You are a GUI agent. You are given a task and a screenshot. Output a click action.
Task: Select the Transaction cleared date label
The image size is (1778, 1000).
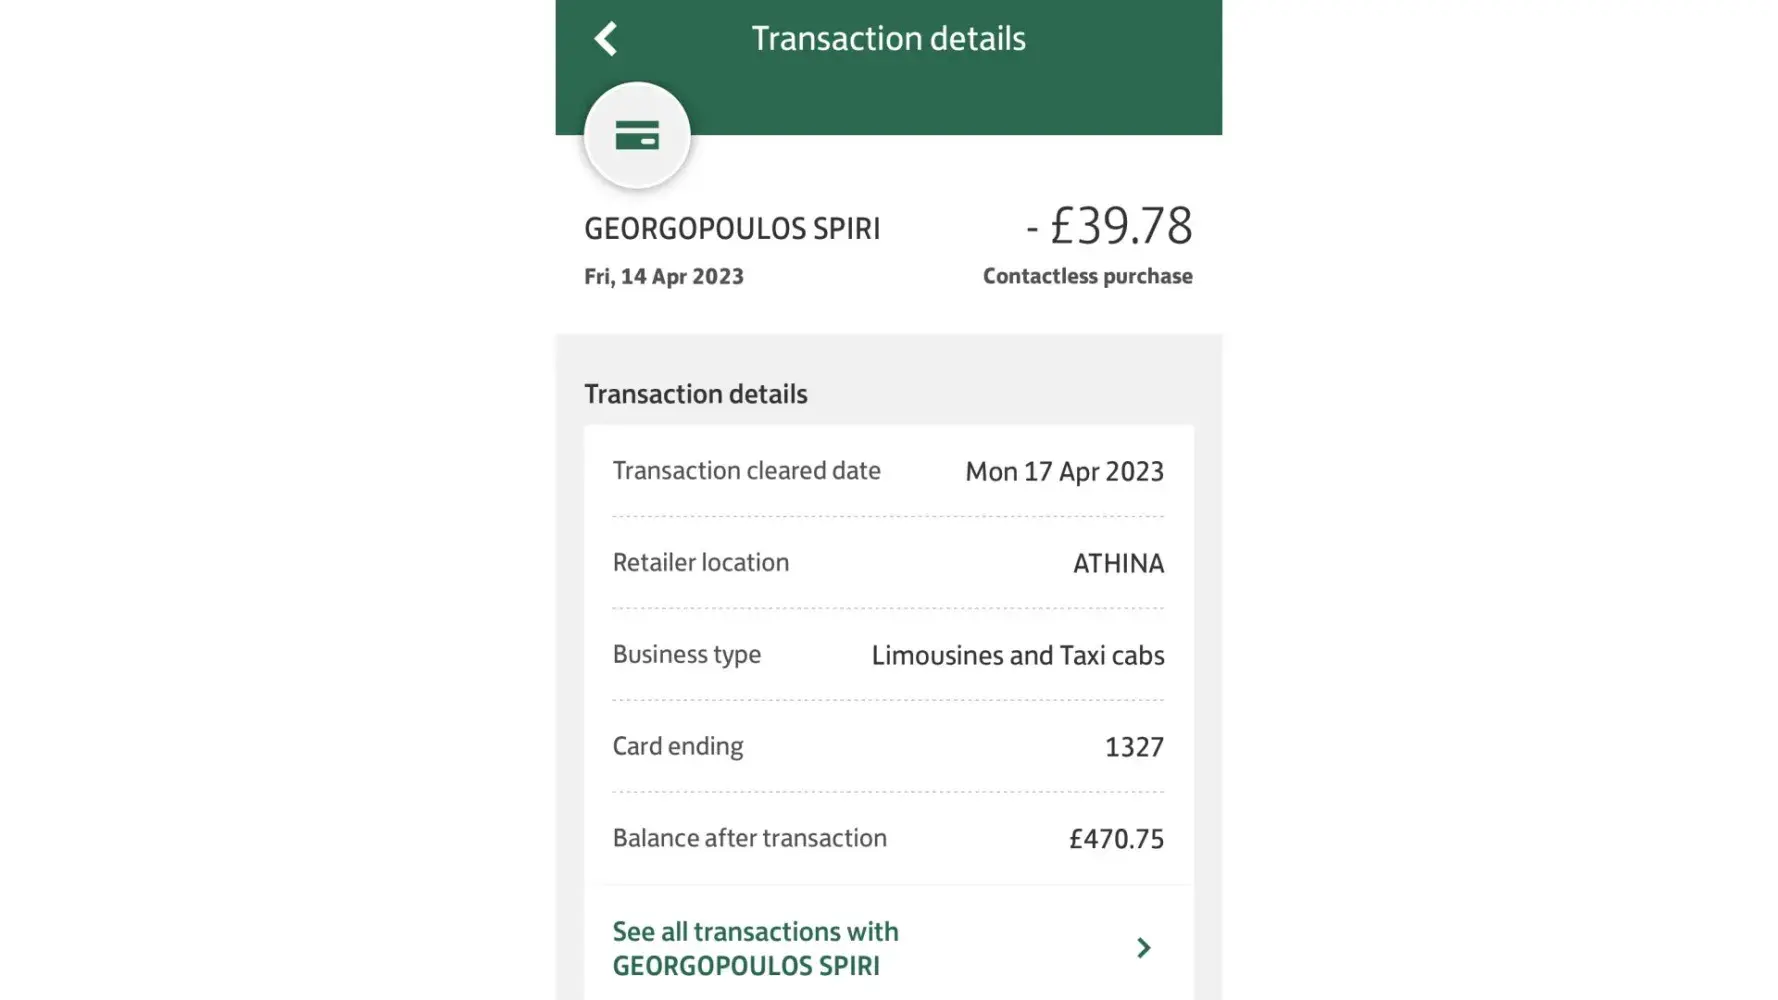(x=746, y=471)
